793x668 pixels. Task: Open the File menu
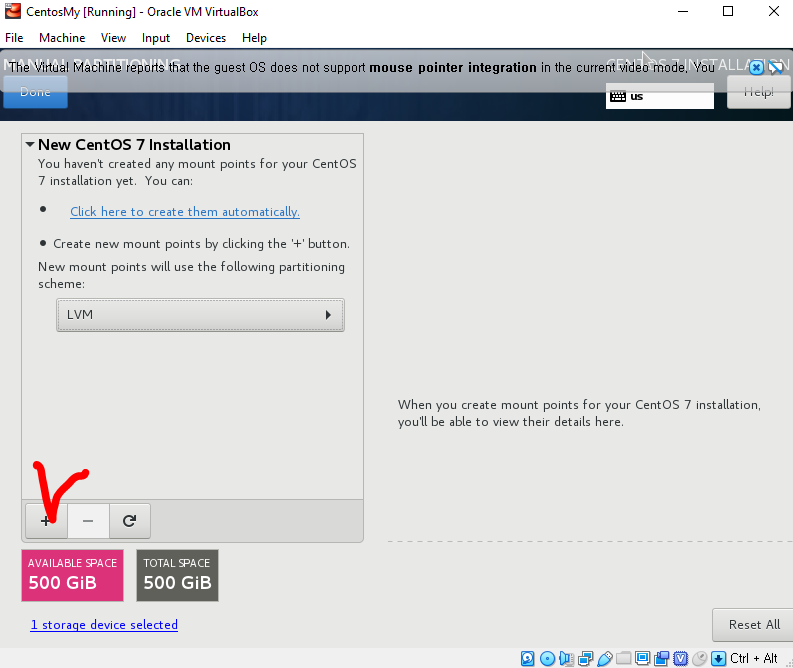[x=14, y=38]
